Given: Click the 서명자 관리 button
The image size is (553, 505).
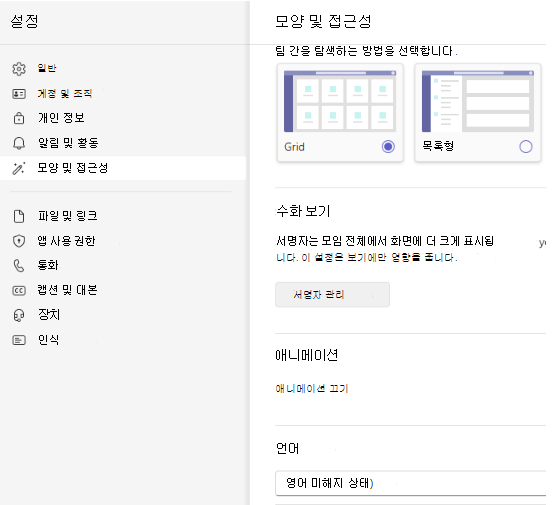Looking at the screenshot, I should coord(332,294).
